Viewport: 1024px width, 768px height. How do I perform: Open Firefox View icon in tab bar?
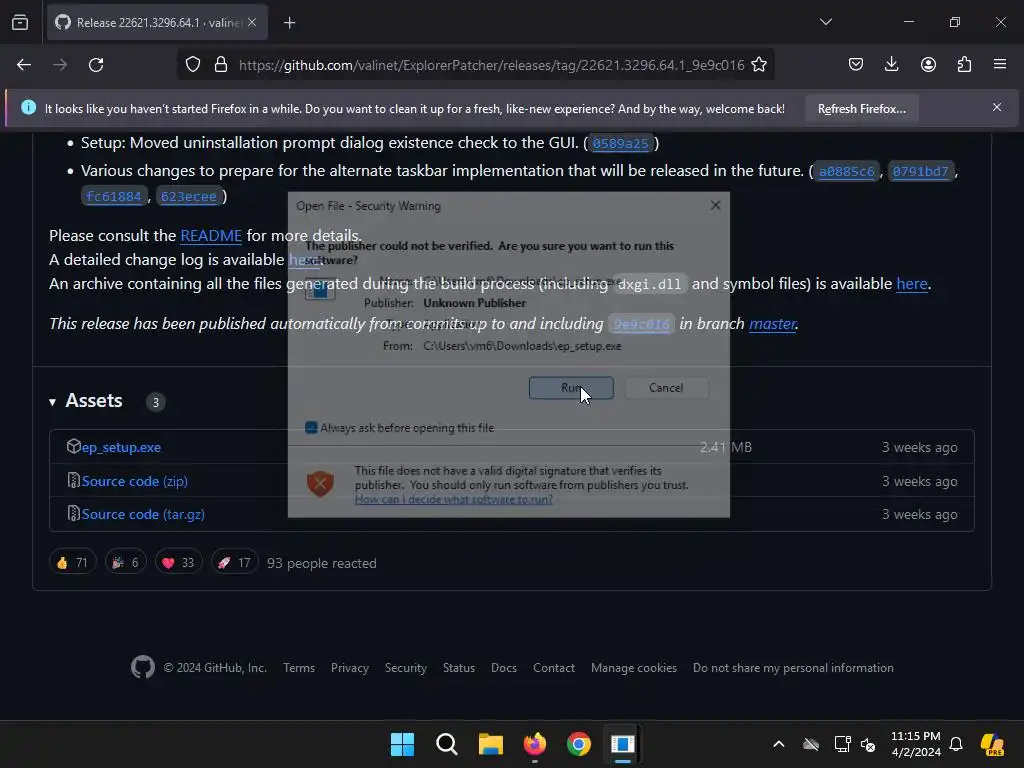(20, 22)
